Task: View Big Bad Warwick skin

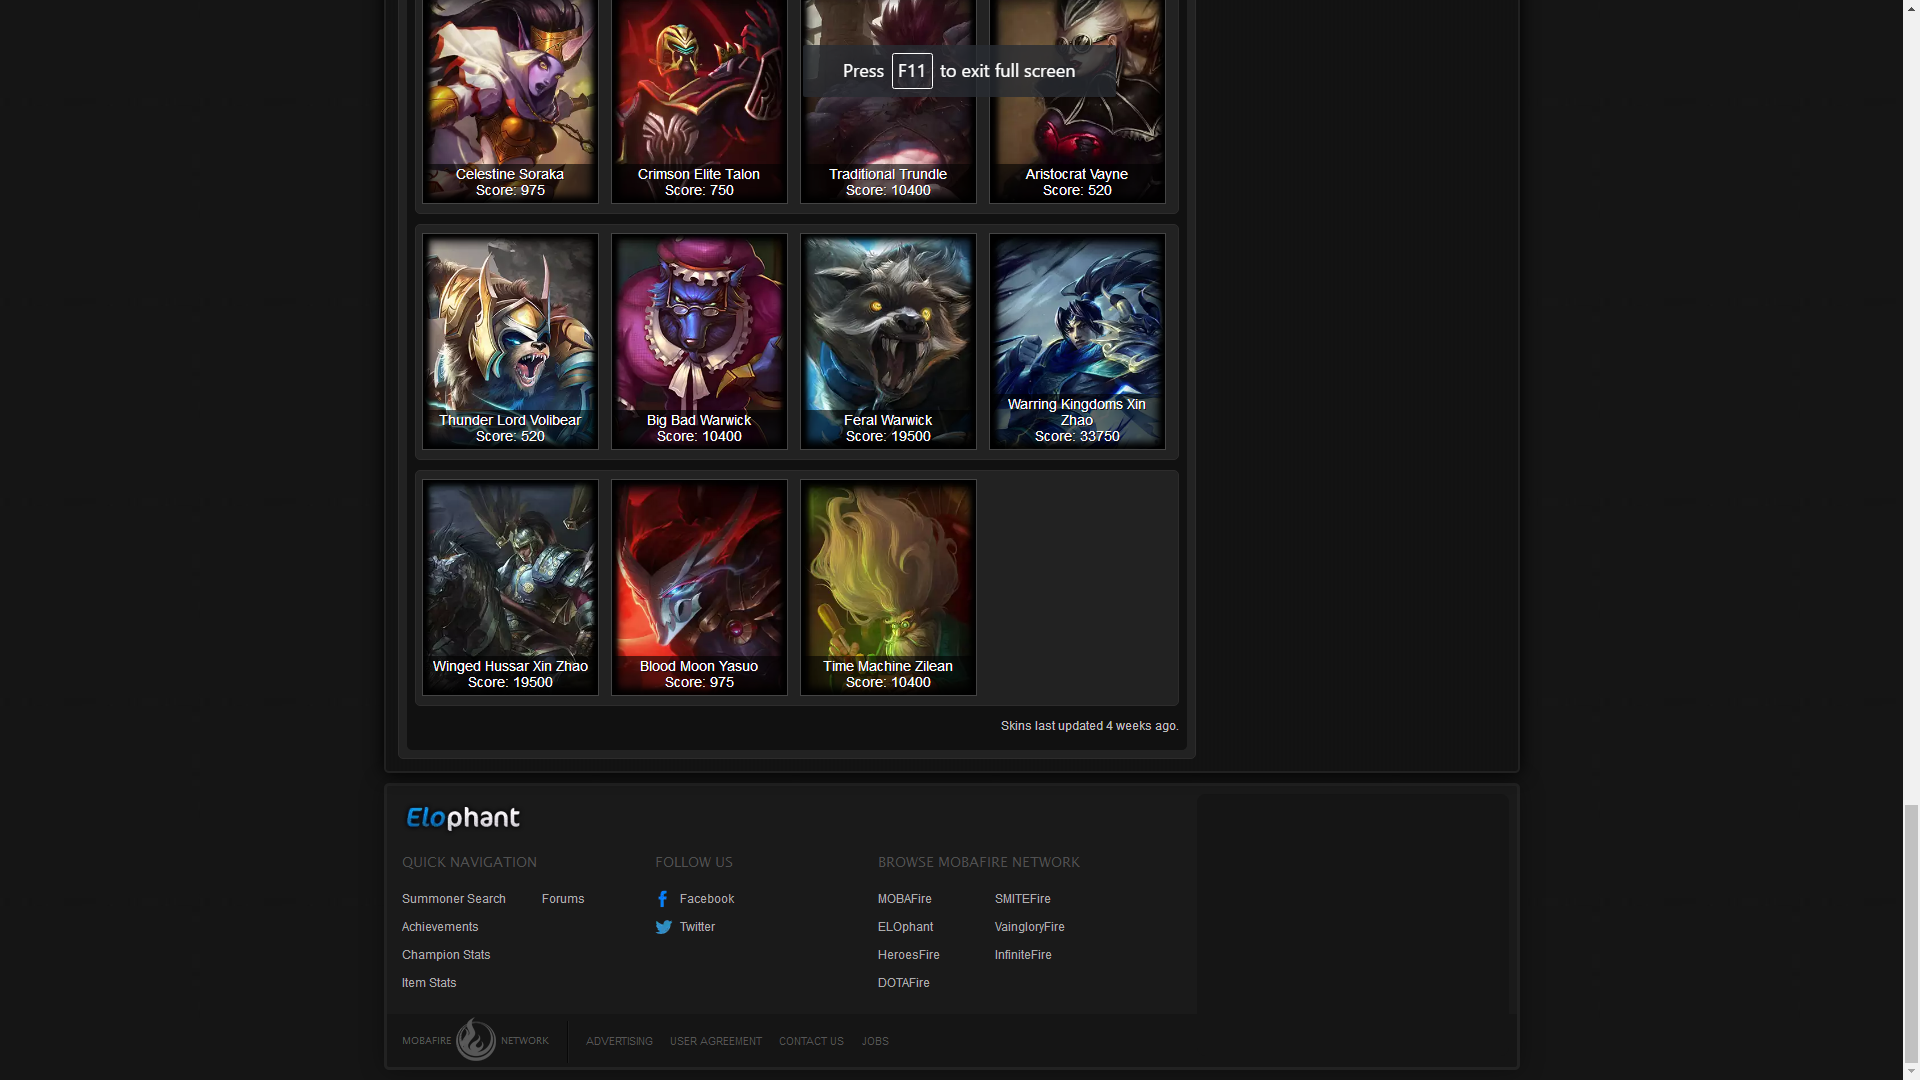Action: click(699, 341)
